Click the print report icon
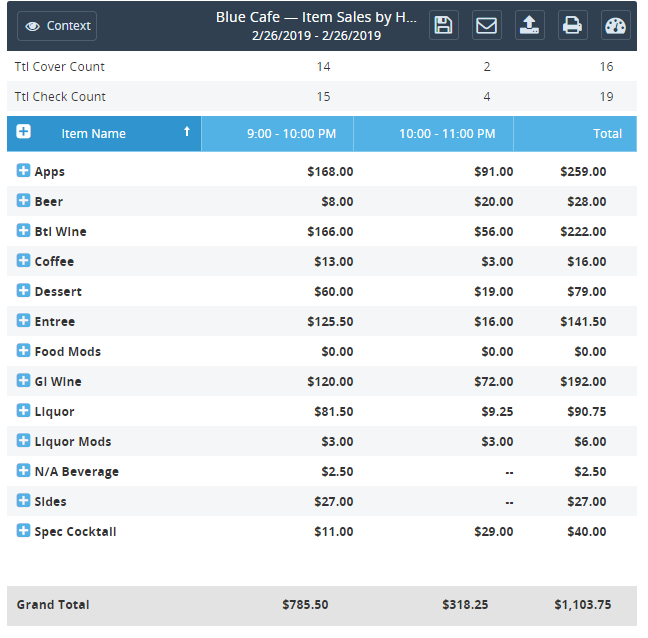 [x=573, y=26]
